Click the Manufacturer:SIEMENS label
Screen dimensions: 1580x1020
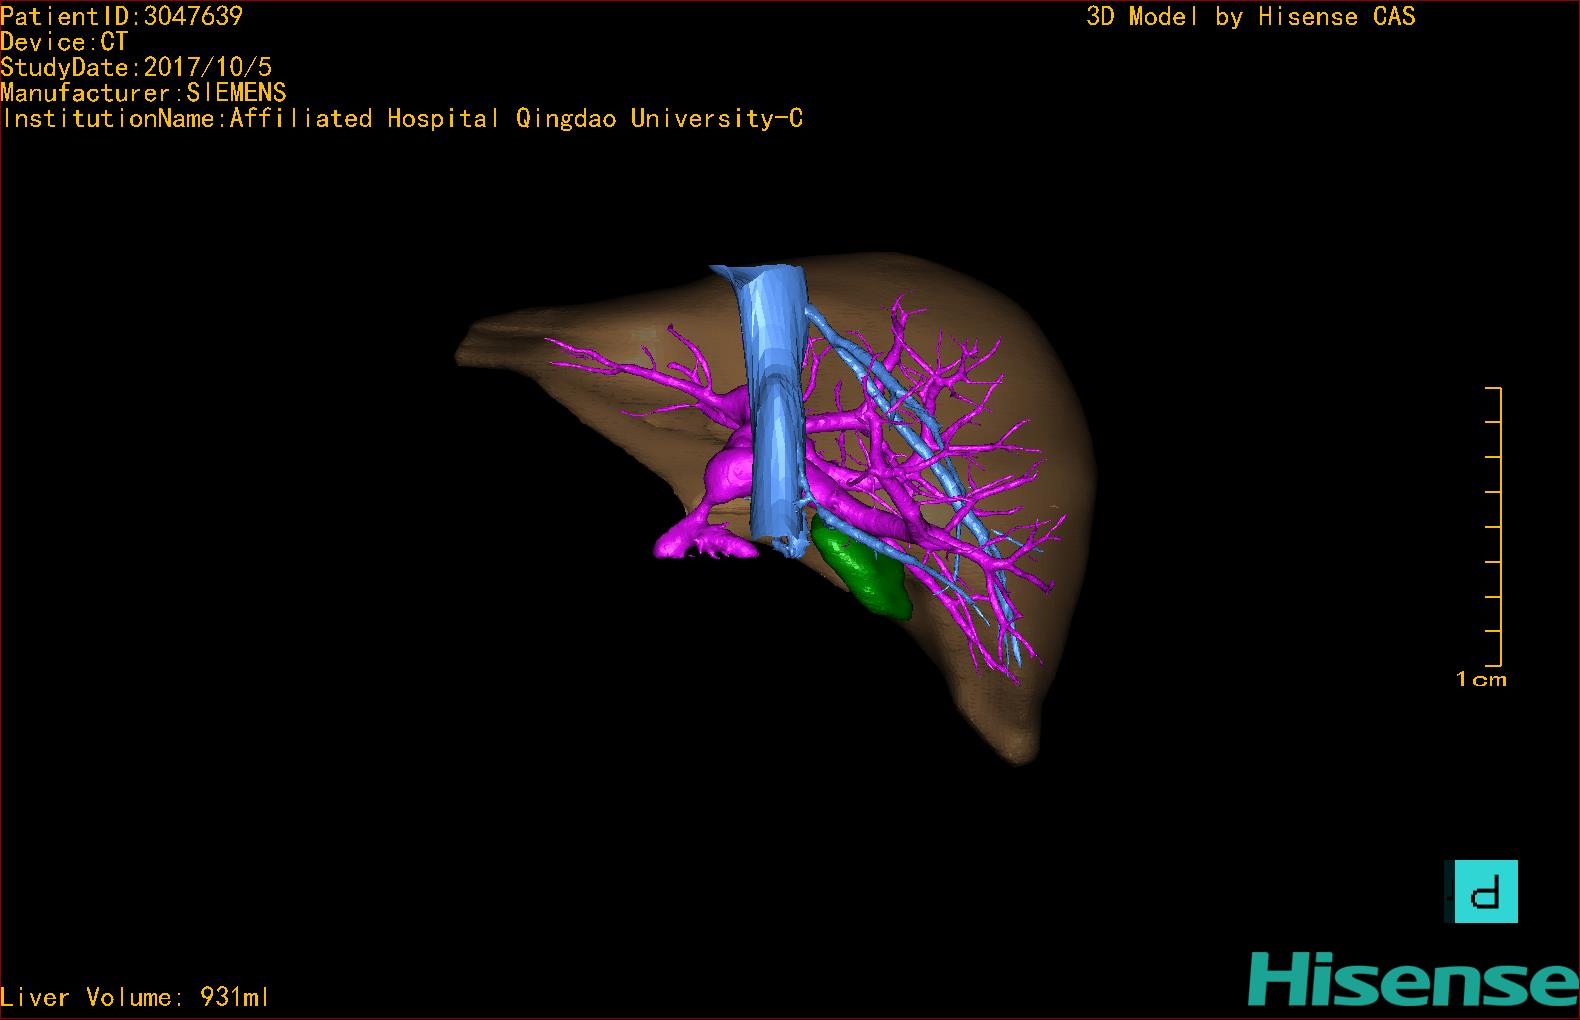pyautogui.click(x=143, y=93)
